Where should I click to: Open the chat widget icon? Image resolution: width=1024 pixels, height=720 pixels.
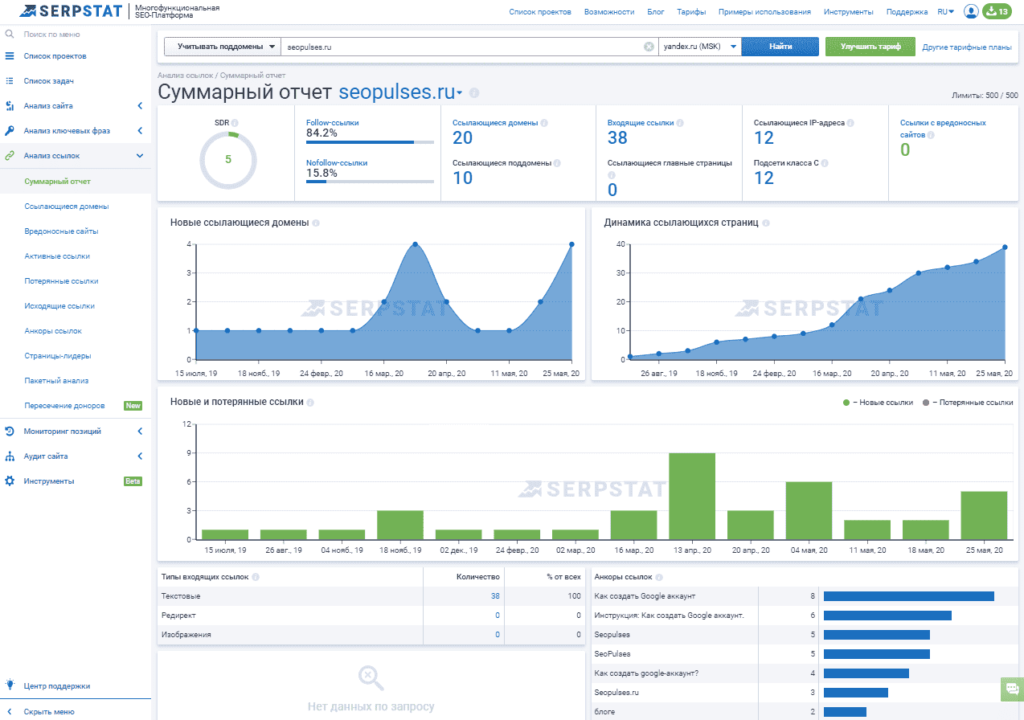coord(1012,689)
